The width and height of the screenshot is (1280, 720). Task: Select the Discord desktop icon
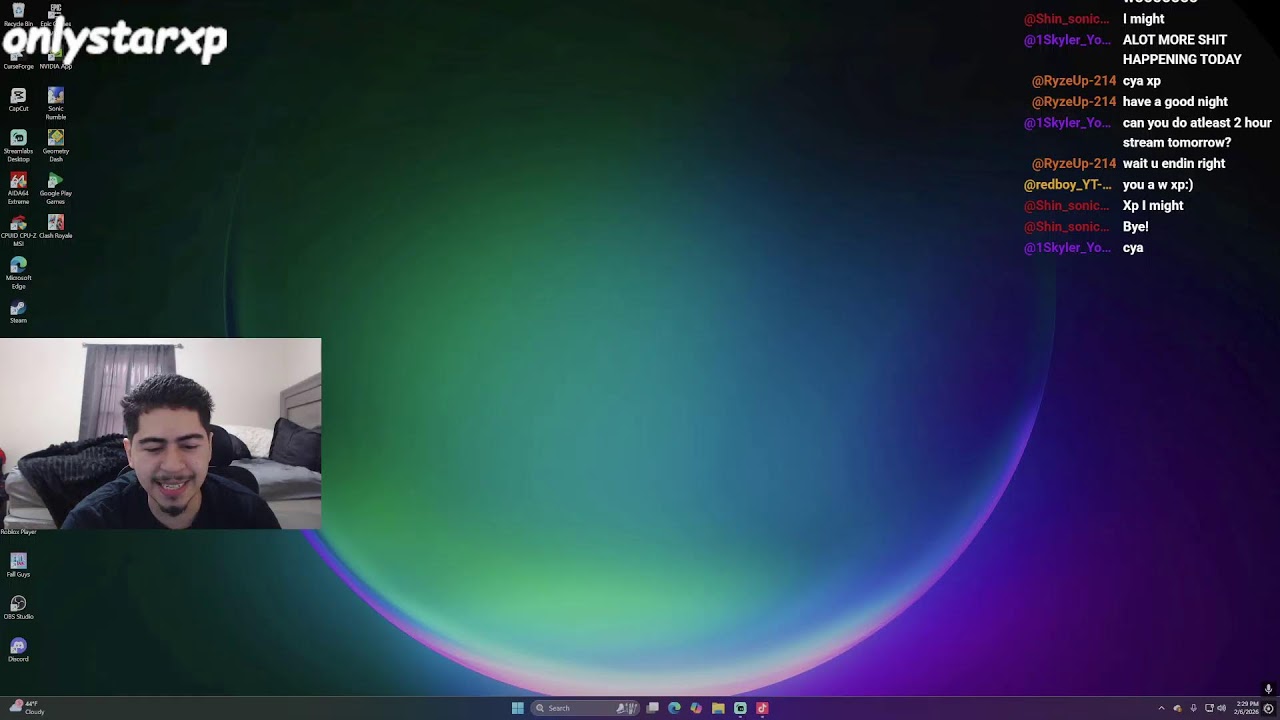click(18, 650)
